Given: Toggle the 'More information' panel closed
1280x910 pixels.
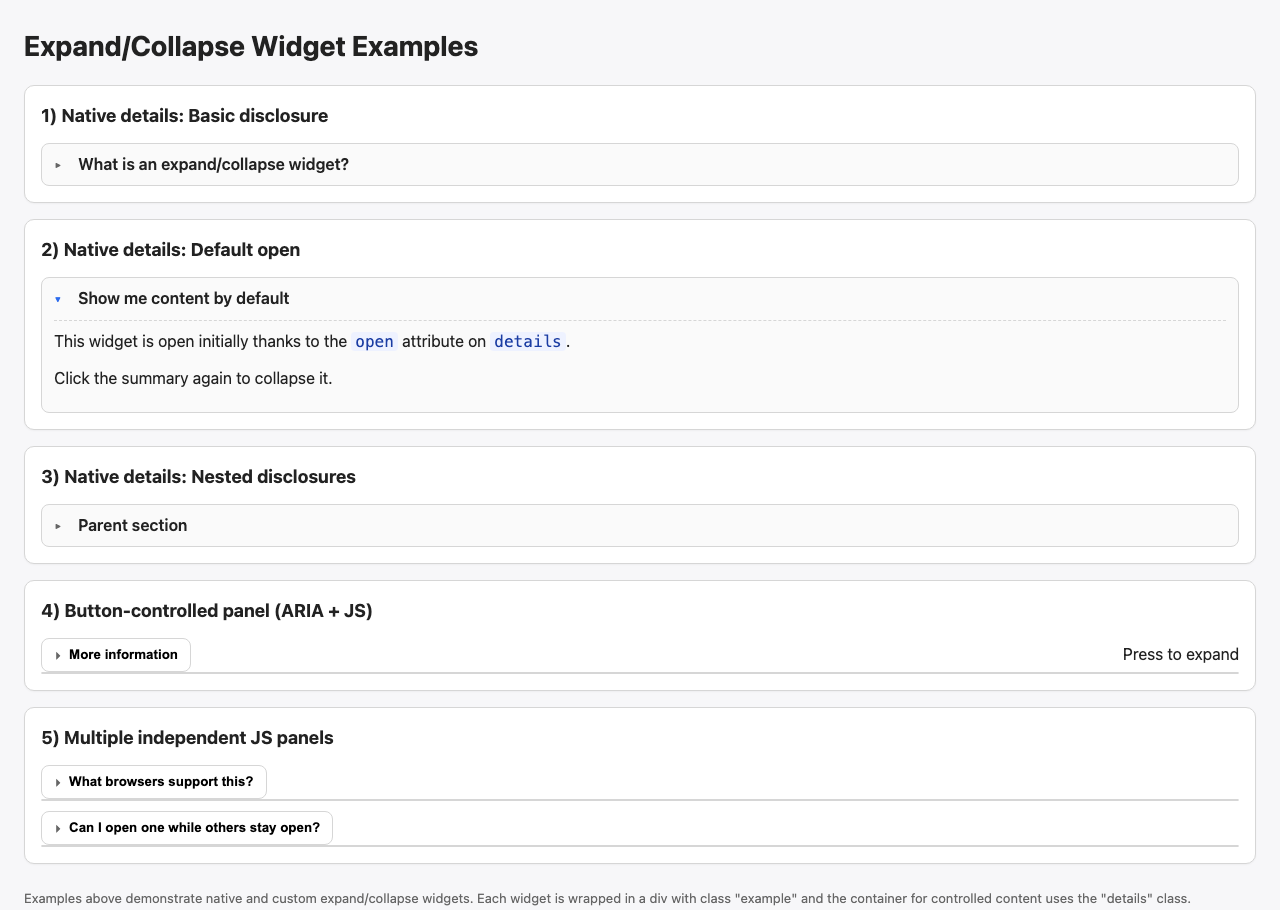Looking at the screenshot, I should (x=115, y=655).
